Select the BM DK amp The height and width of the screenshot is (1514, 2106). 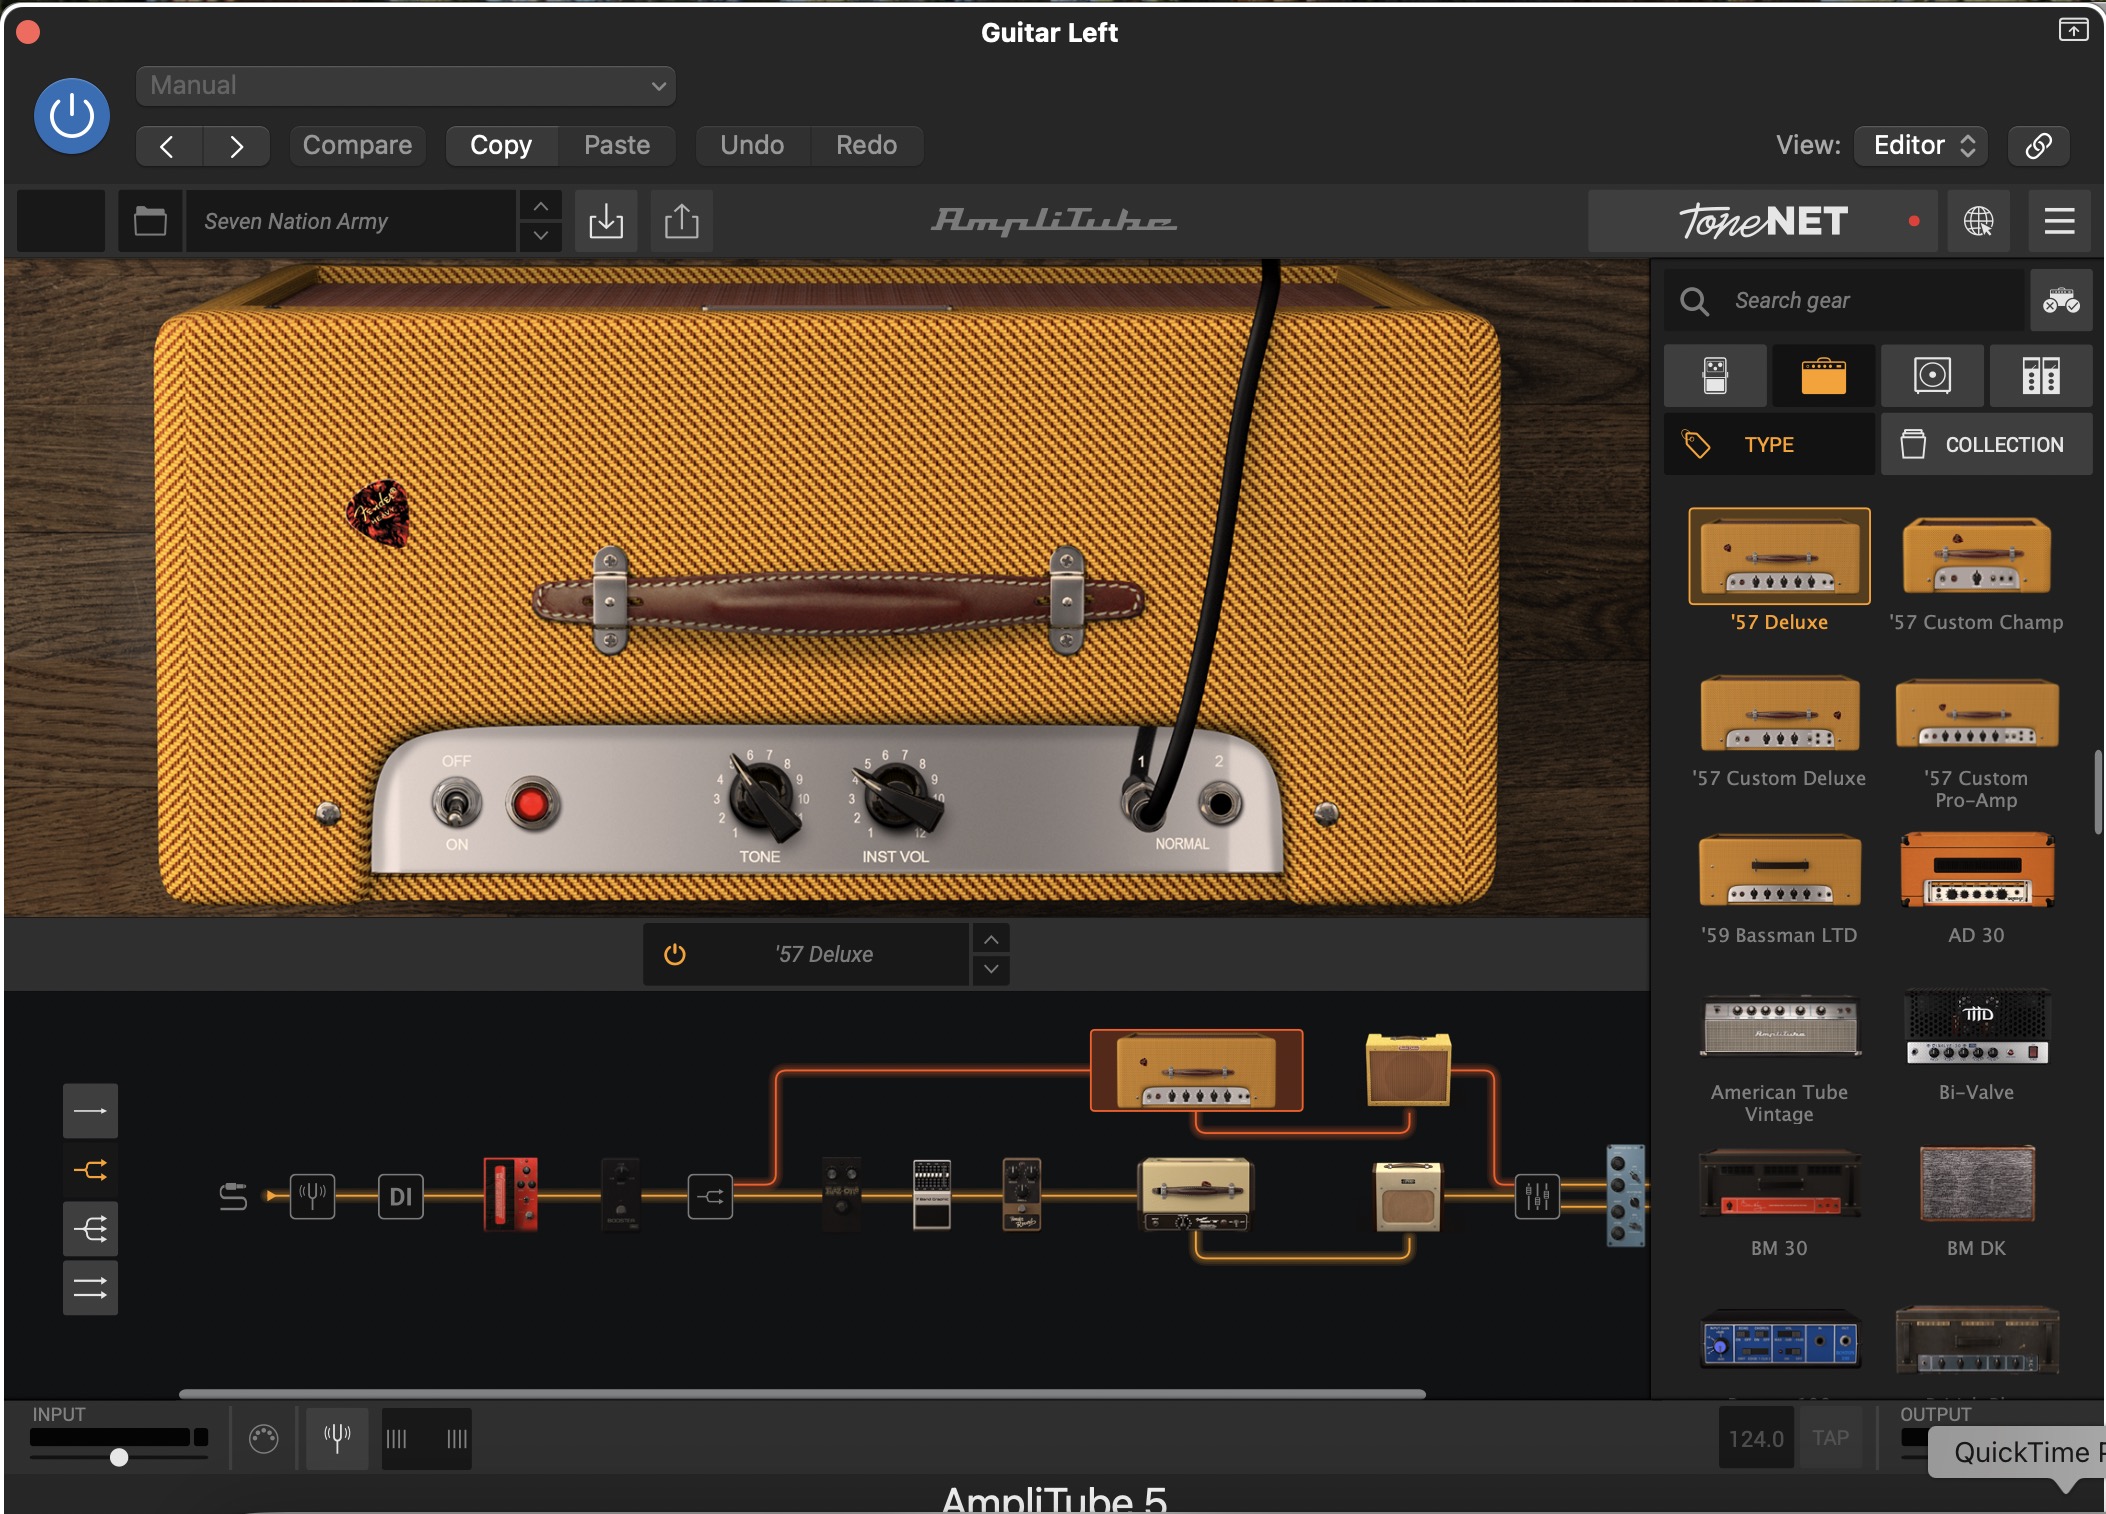click(1976, 1184)
